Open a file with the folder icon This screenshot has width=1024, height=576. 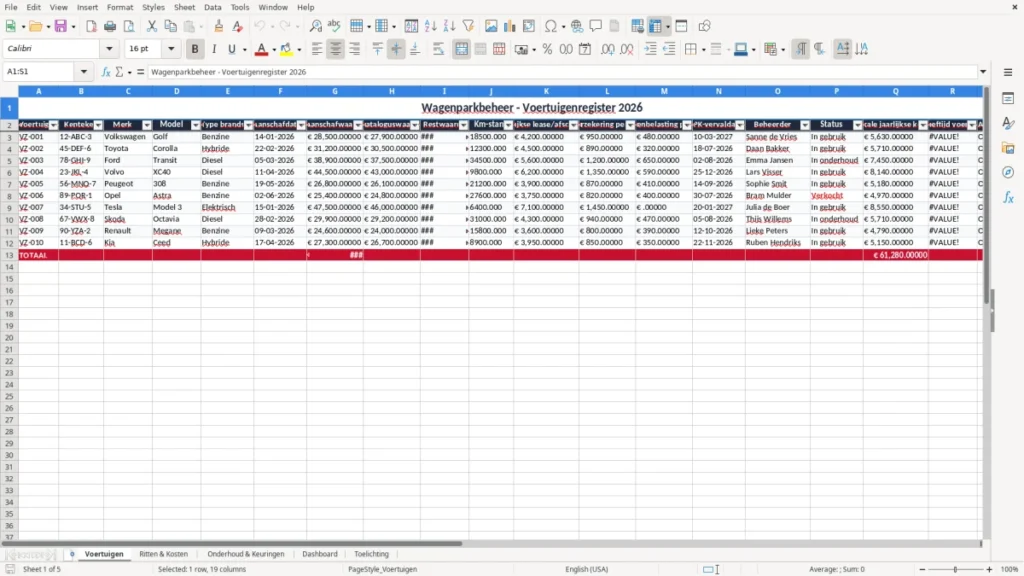pos(35,26)
